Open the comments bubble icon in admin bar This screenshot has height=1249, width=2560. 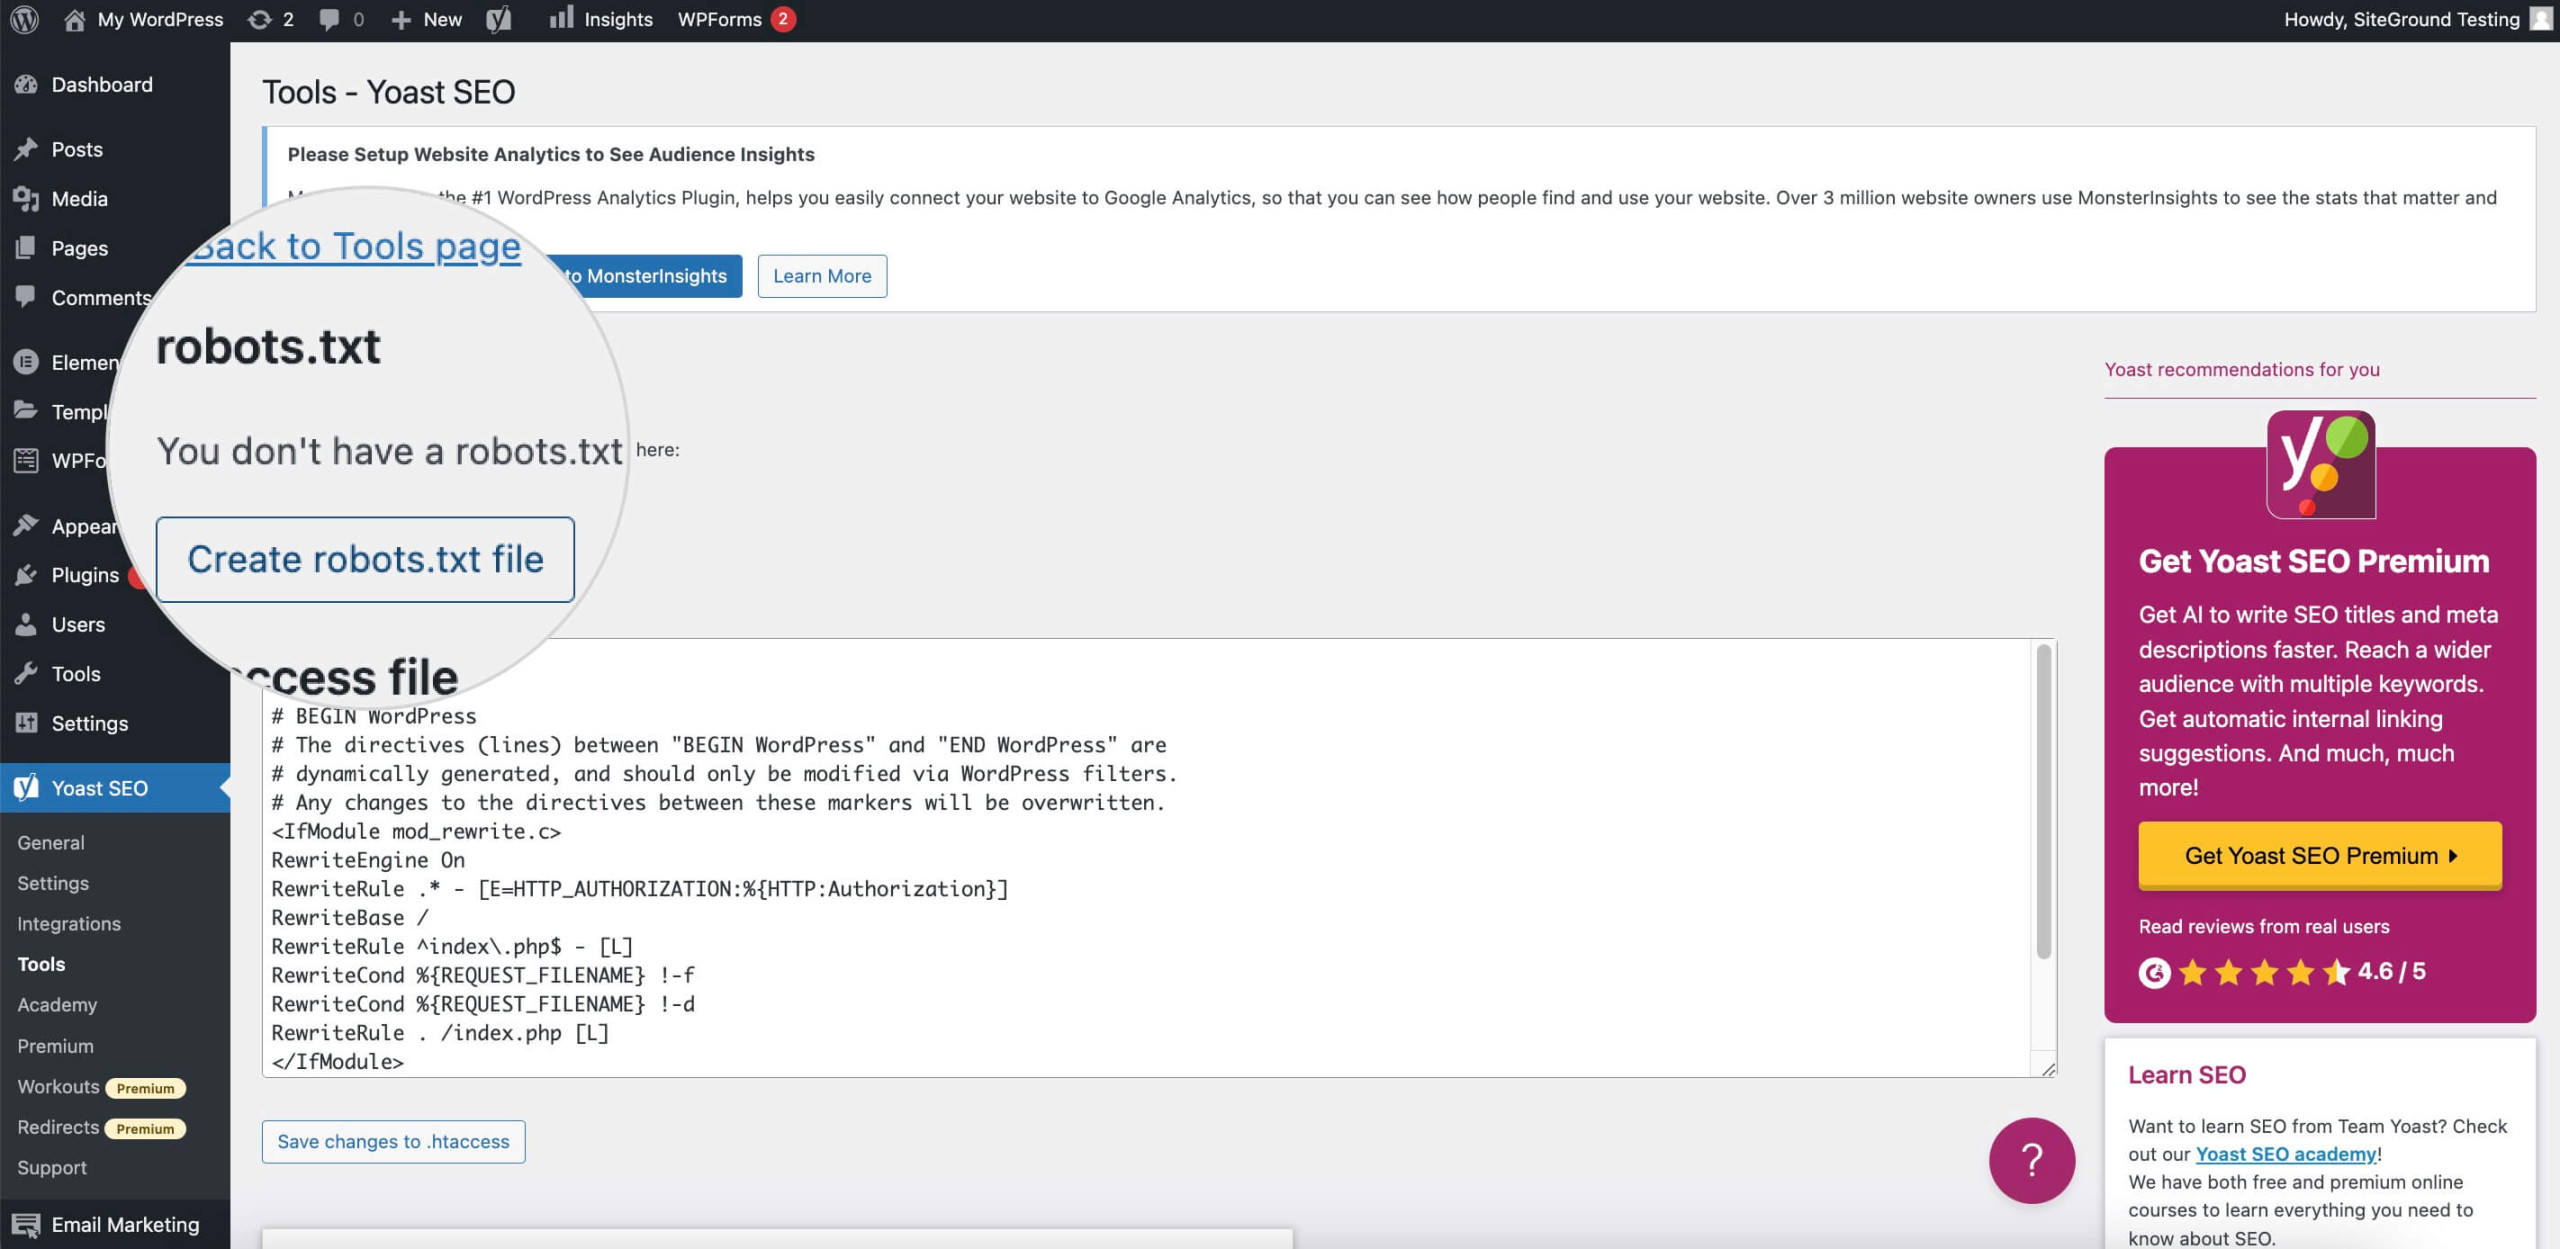[x=328, y=19]
